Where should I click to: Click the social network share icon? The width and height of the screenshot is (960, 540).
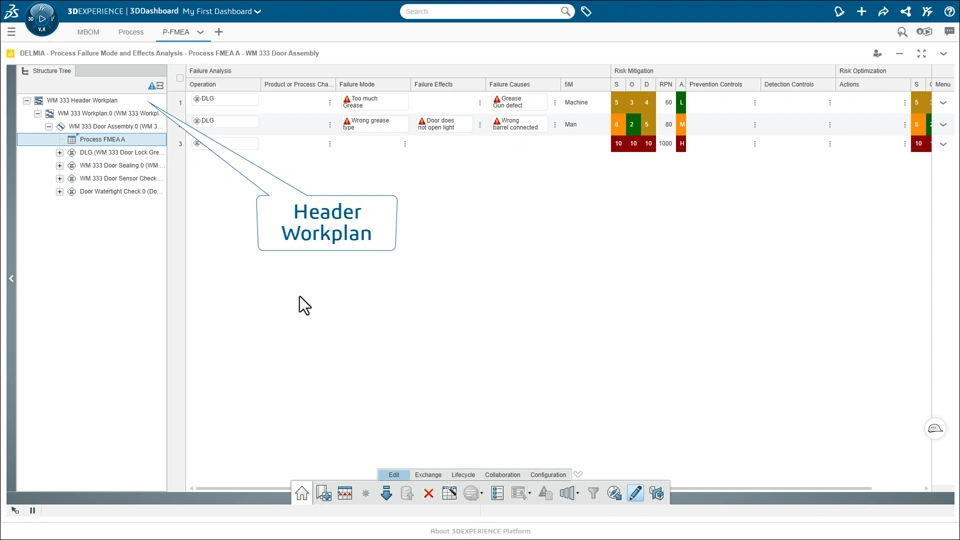tap(906, 11)
